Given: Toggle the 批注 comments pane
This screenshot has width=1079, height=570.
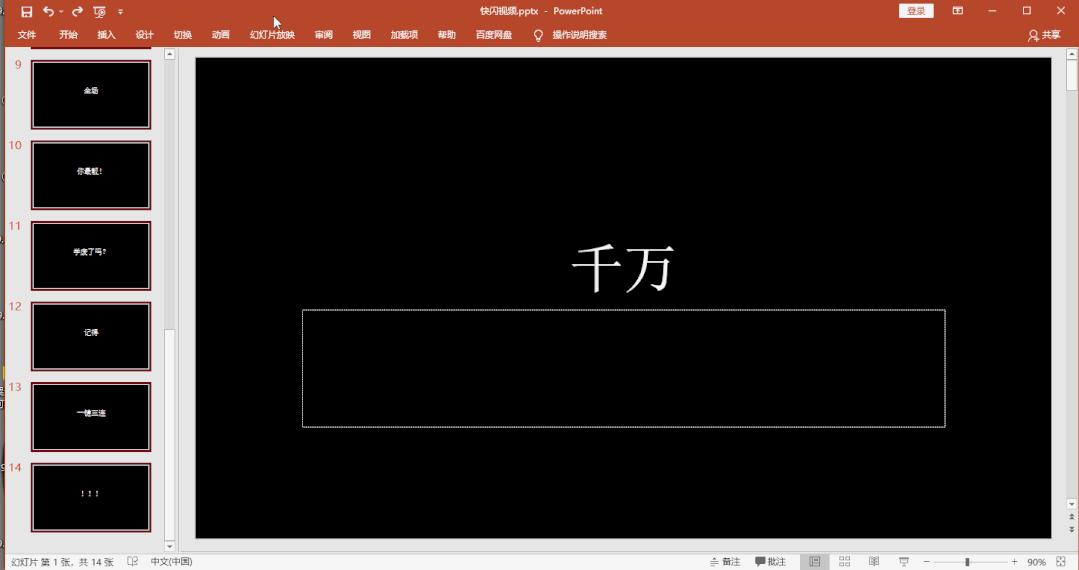Looking at the screenshot, I should tap(770, 562).
